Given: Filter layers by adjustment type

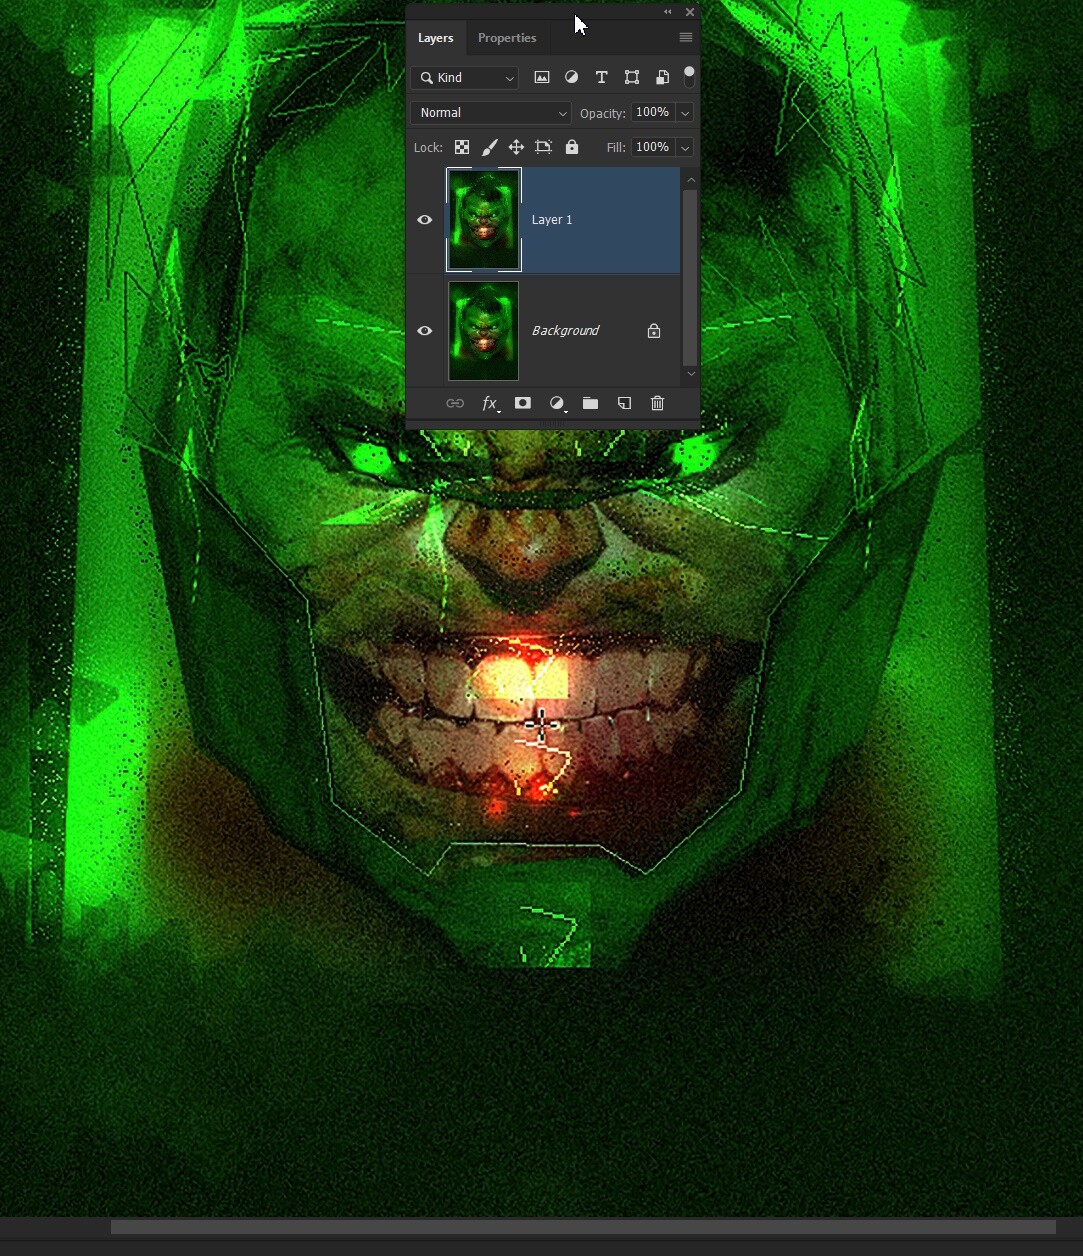Looking at the screenshot, I should point(571,77).
